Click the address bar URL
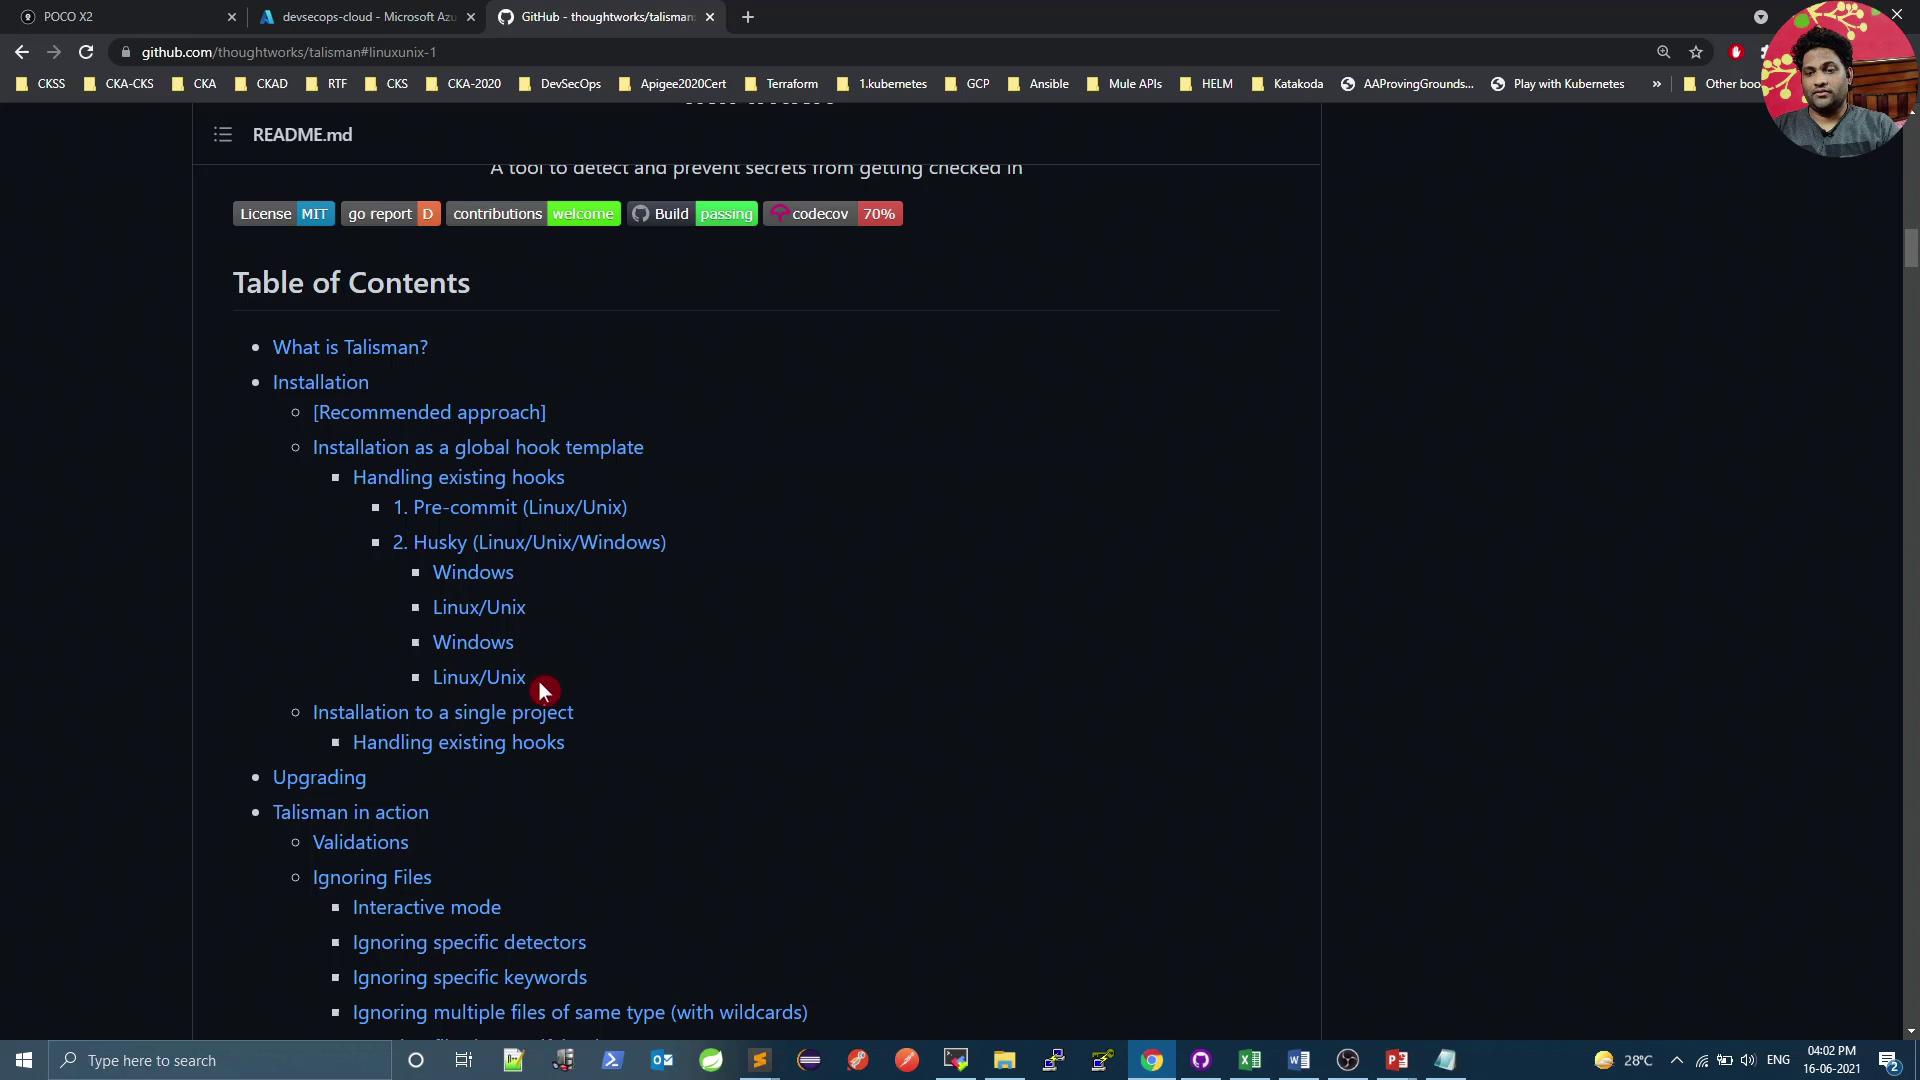This screenshot has width=1920, height=1080. (x=289, y=52)
